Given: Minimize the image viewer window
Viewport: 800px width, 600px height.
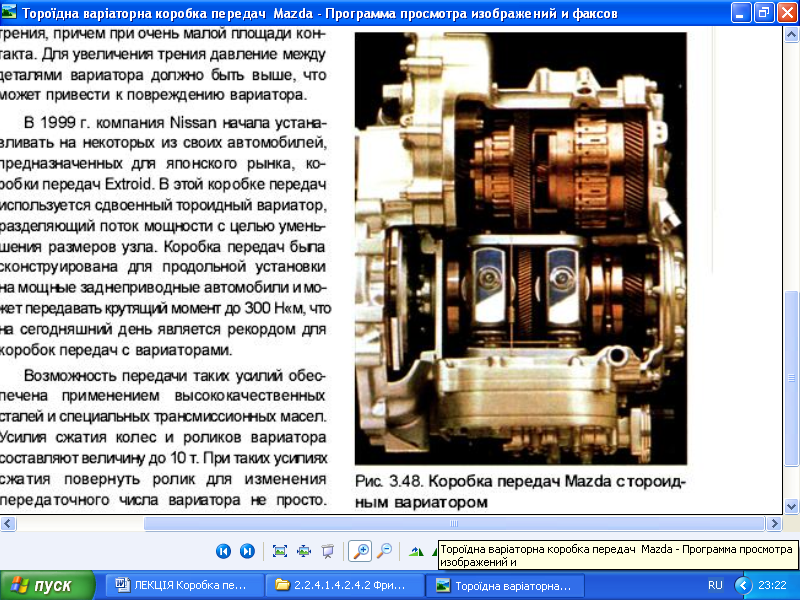Looking at the screenshot, I should (741, 12).
